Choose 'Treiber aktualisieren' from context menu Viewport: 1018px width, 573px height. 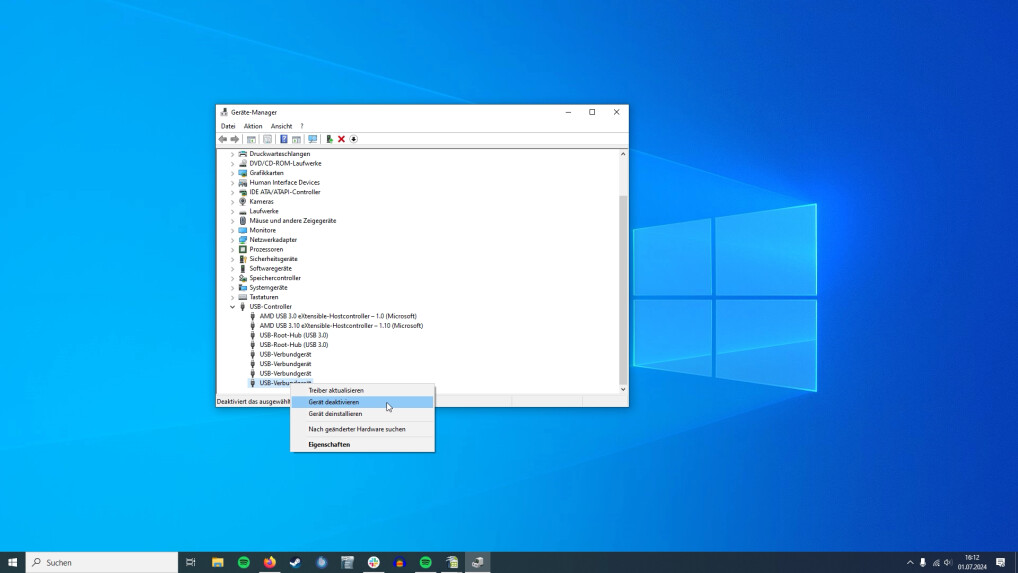pyautogui.click(x=336, y=390)
